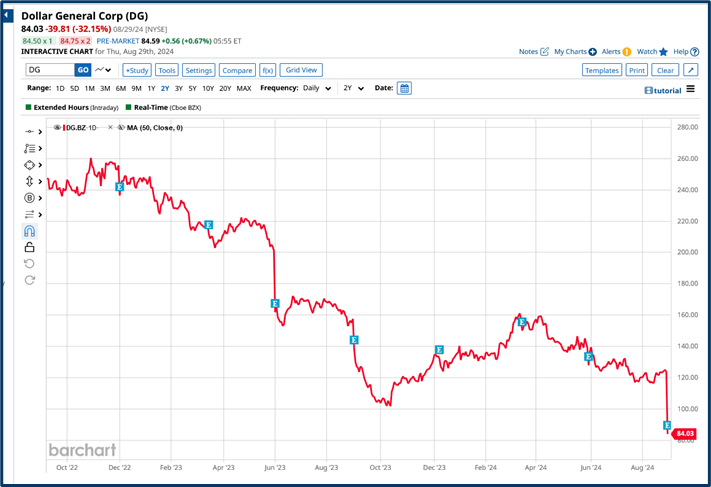Toggle visibility eye for DG.BZ series
711x487 pixels.
pyautogui.click(x=58, y=128)
